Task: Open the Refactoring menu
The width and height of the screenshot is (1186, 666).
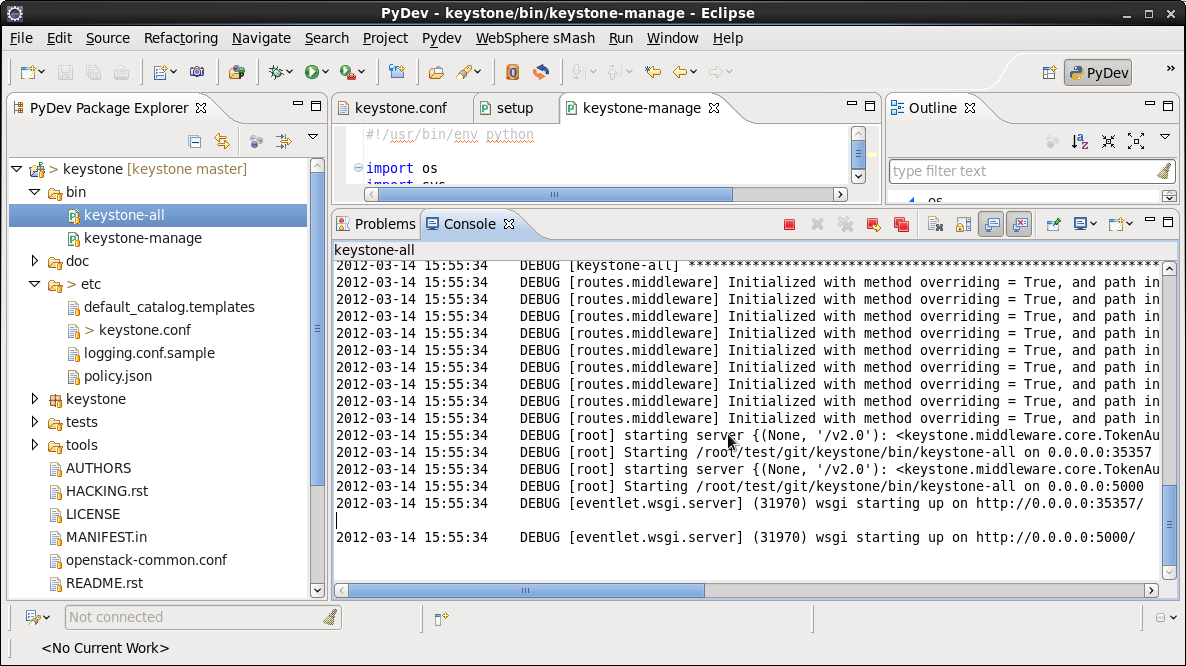Action: [x=180, y=38]
